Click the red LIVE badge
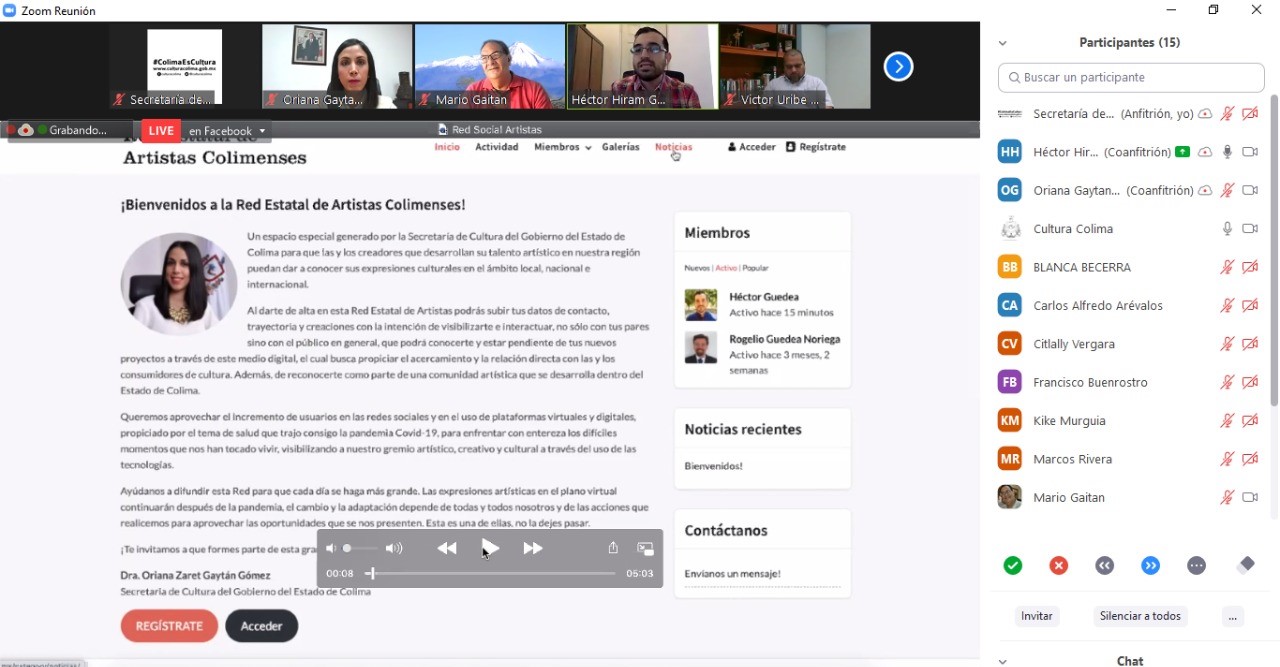 point(161,131)
